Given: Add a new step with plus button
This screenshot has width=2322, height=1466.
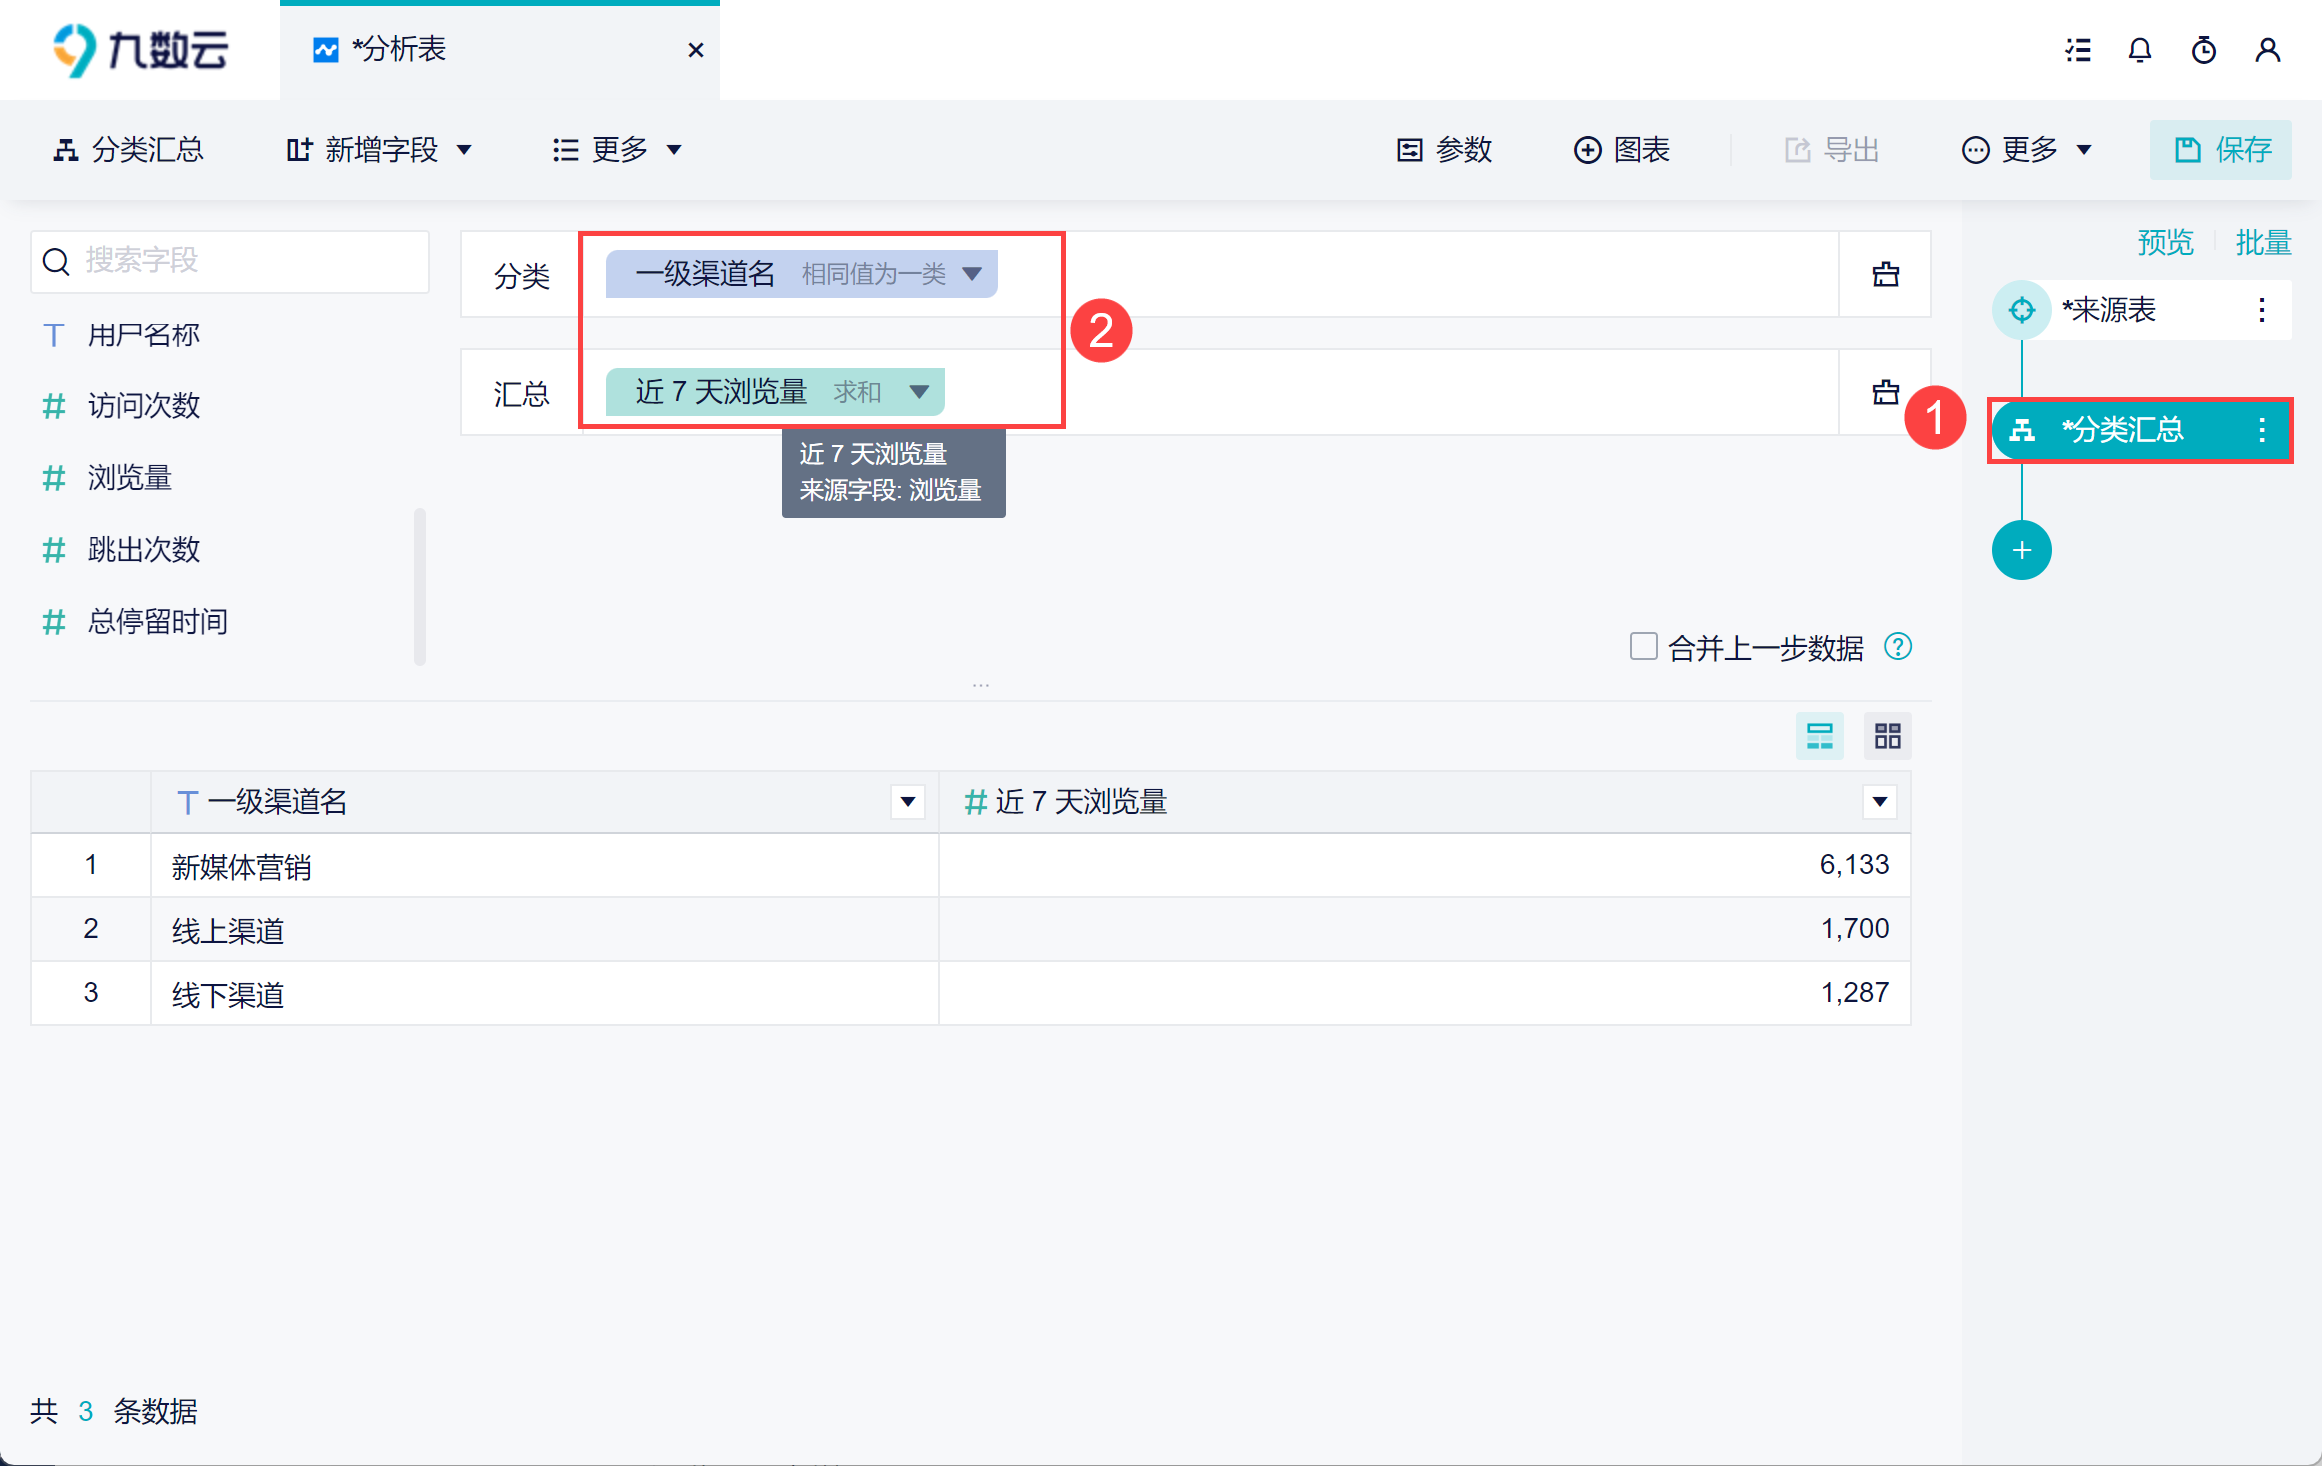Looking at the screenshot, I should click(2021, 550).
